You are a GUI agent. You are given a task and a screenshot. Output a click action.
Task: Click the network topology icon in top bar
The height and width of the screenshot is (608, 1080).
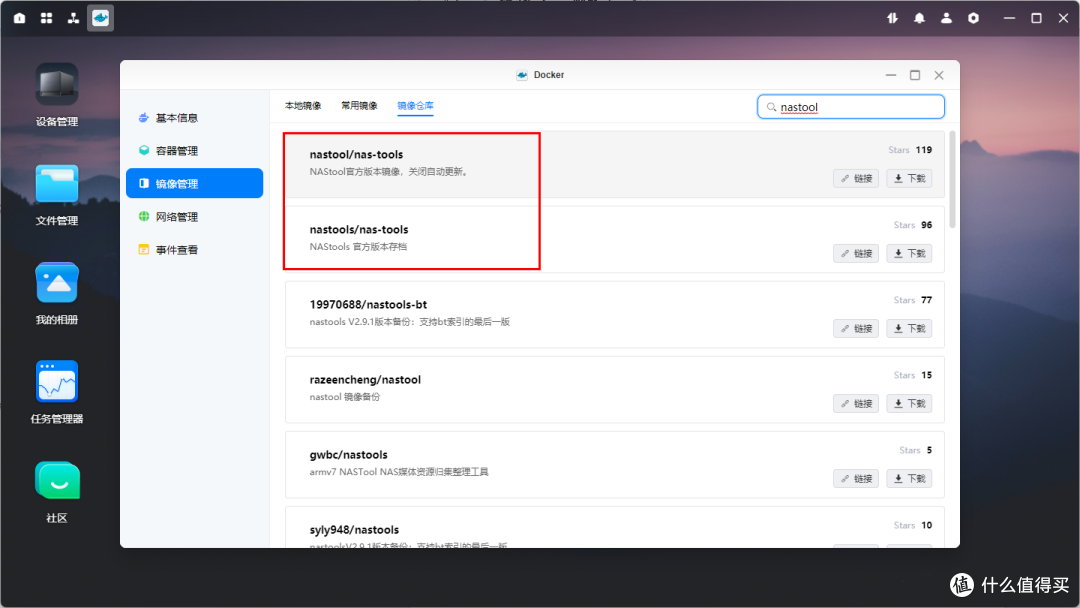pos(73,18)
